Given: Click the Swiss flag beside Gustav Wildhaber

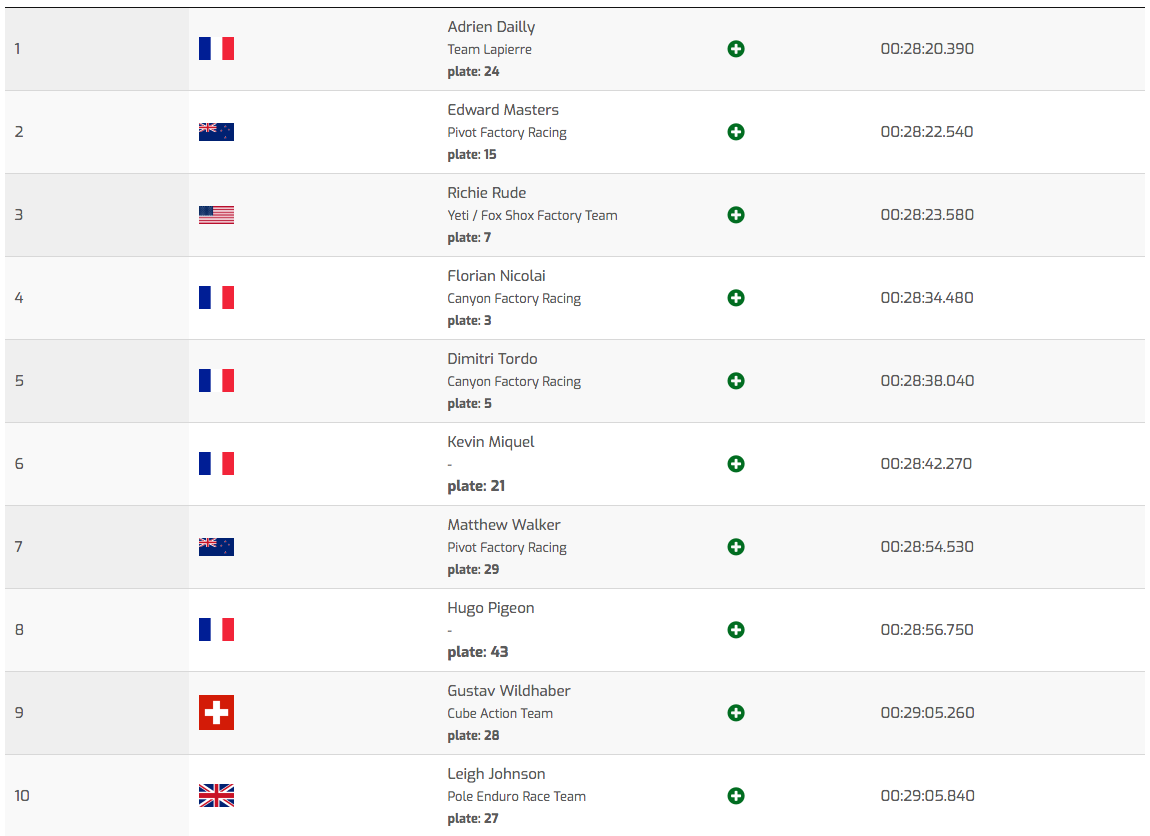Looking at the screenshot, I should pos(216,713).
